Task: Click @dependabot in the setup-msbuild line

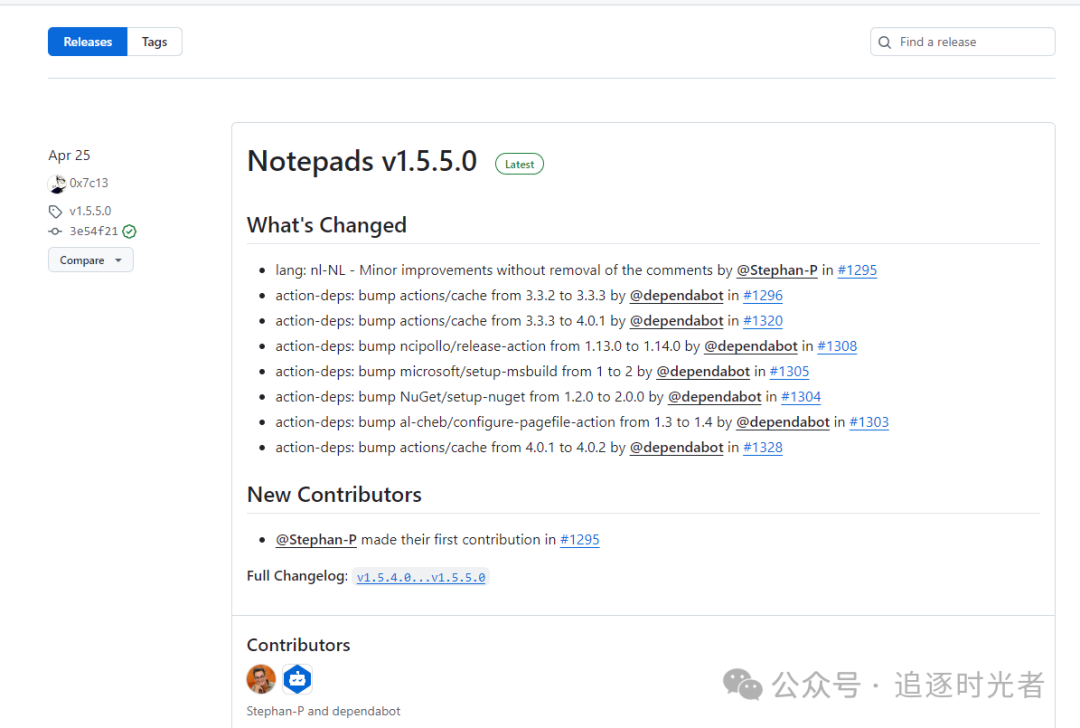Action: [703, 372]
